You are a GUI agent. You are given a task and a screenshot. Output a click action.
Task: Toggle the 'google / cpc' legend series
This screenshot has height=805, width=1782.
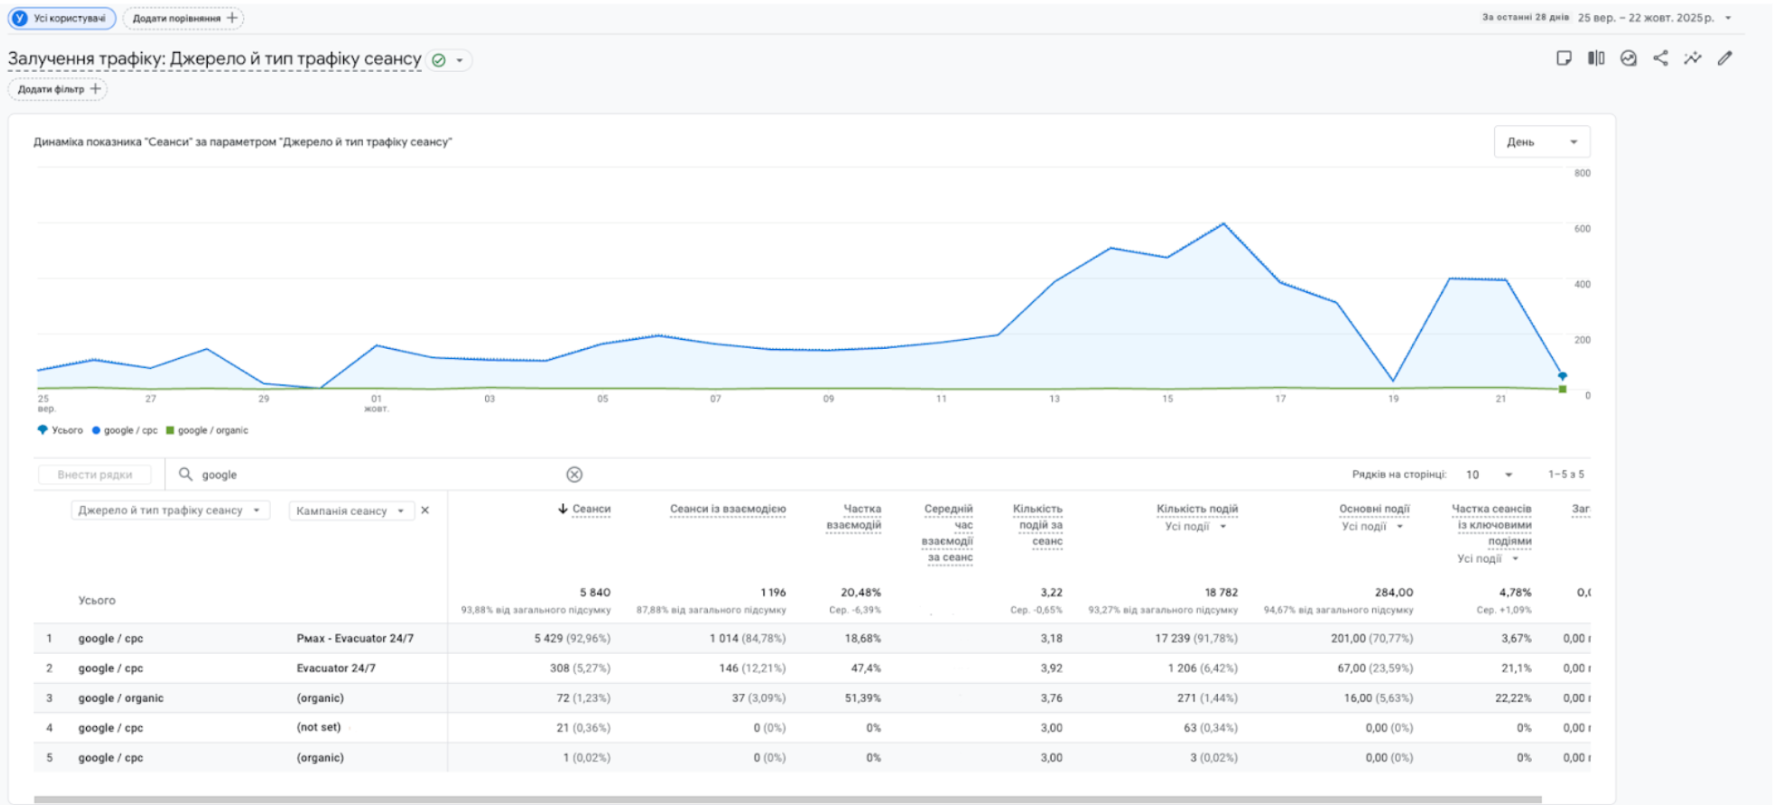125,431
